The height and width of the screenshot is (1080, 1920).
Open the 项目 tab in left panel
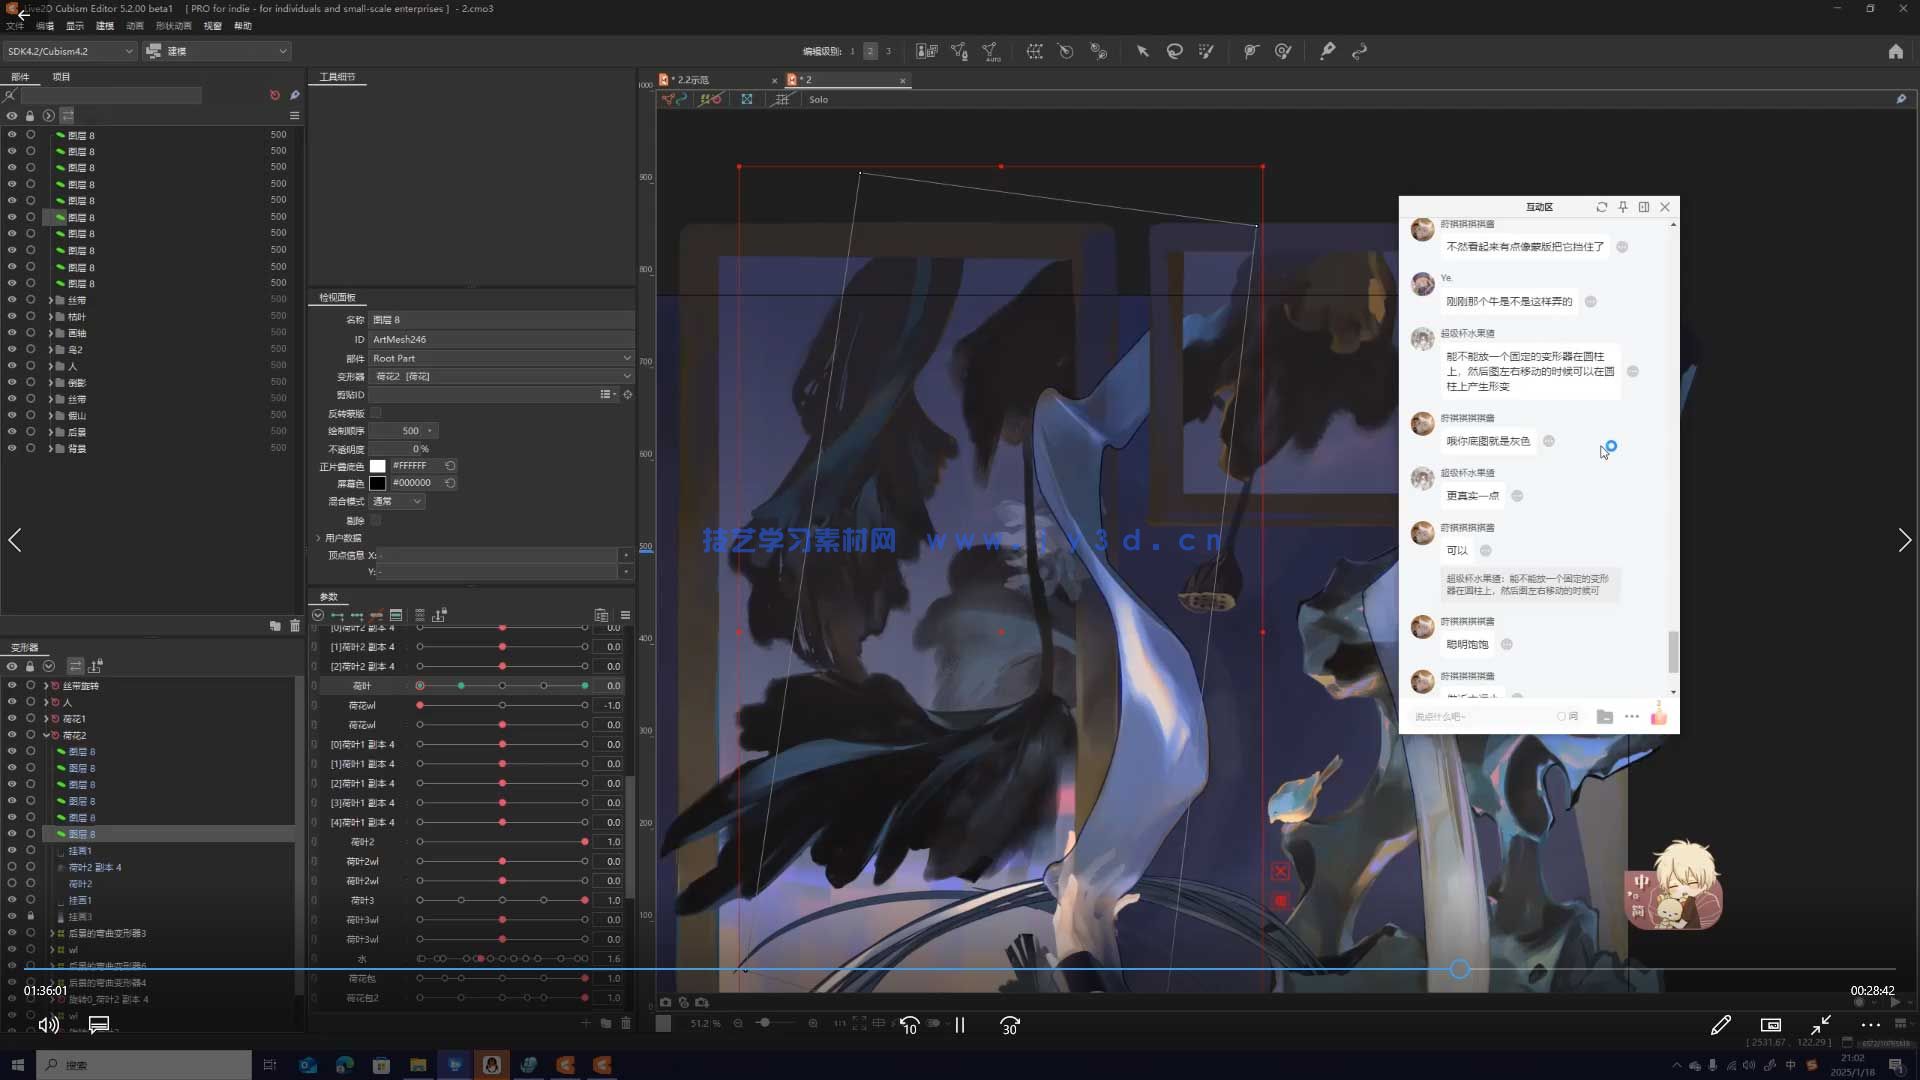point(61,77)
